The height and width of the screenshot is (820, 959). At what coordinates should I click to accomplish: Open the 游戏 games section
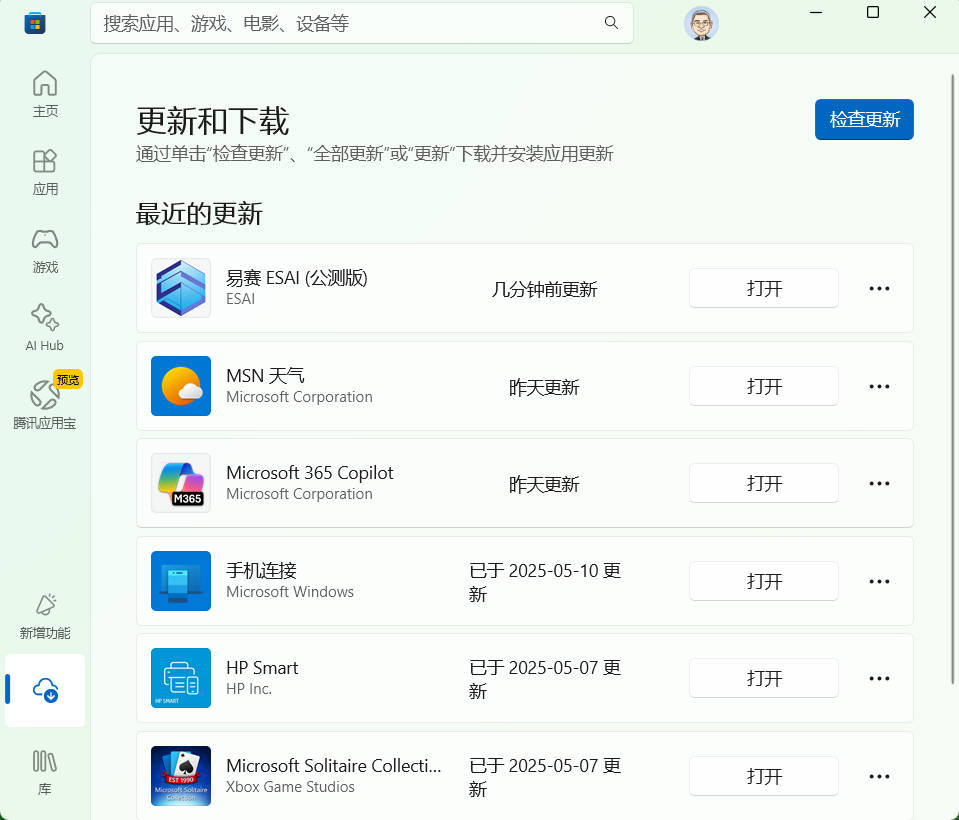point(45,251)
